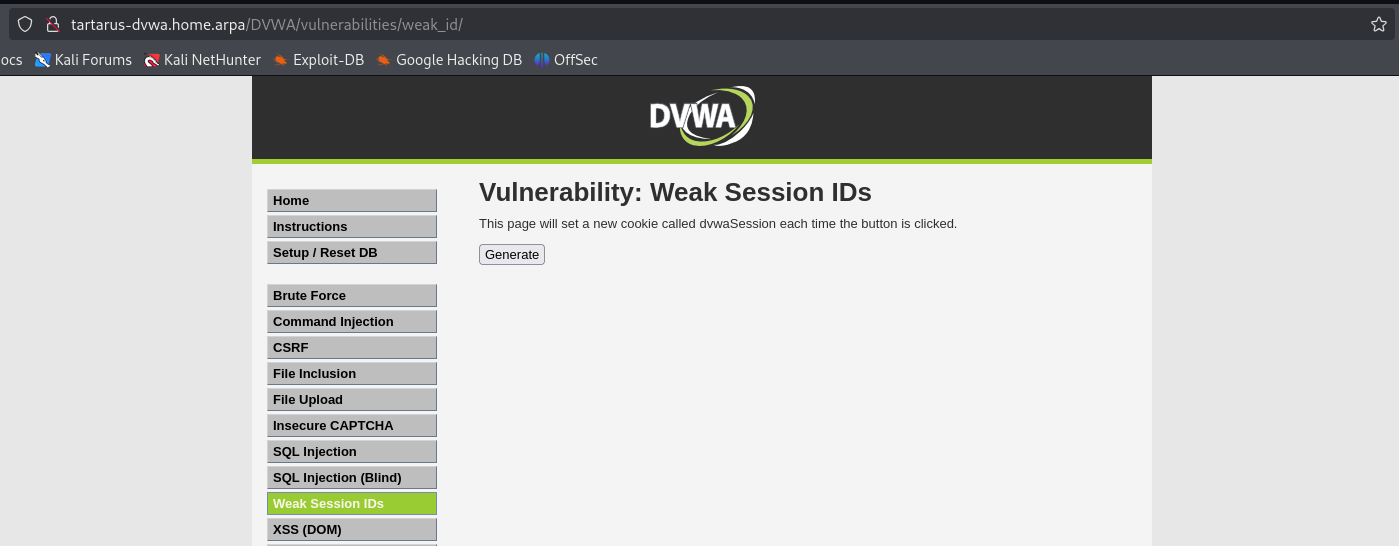This screenshot has height=546, width=1399.
Task: Go to File Upload page
Action: click(x=351, y=400)
